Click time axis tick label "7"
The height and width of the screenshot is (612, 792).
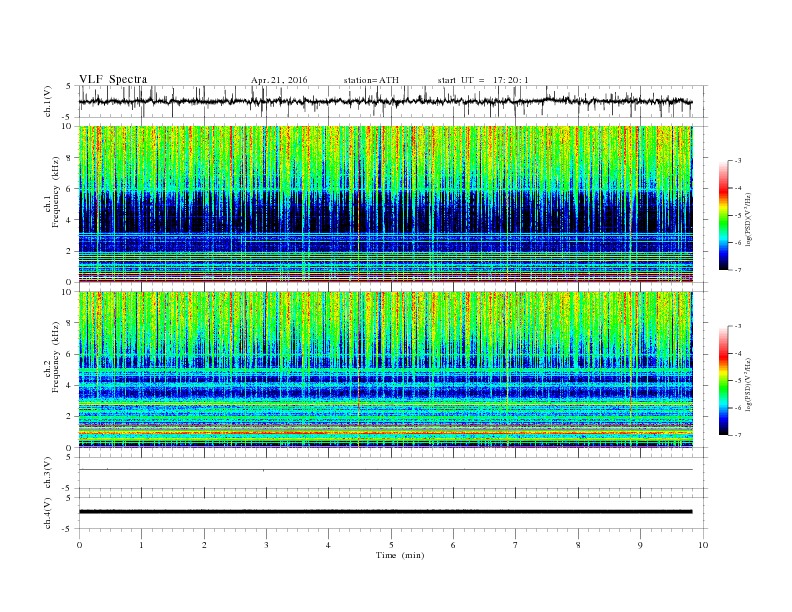(x=515, y=545)
